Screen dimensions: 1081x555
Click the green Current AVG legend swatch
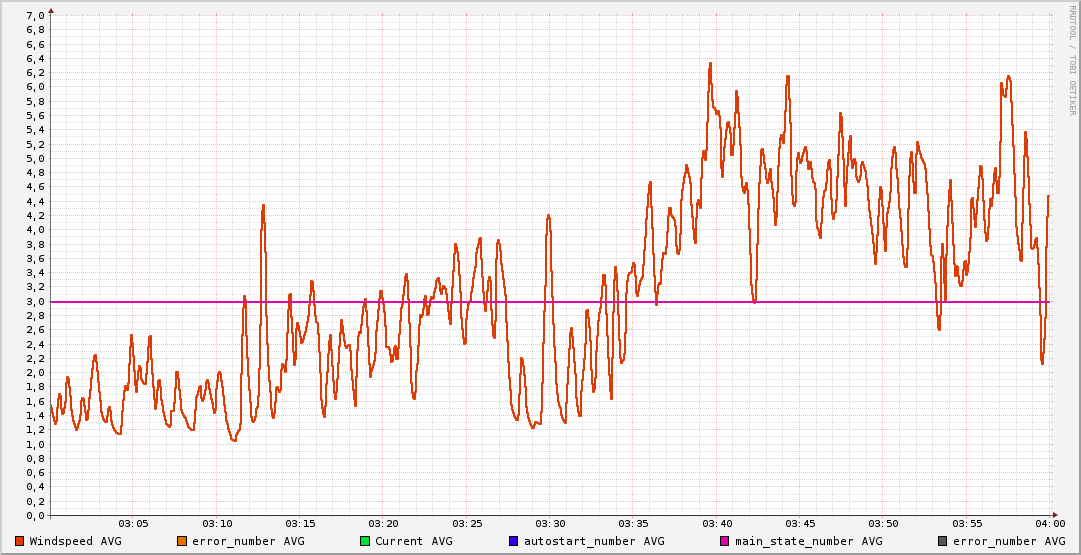point(365,541)
